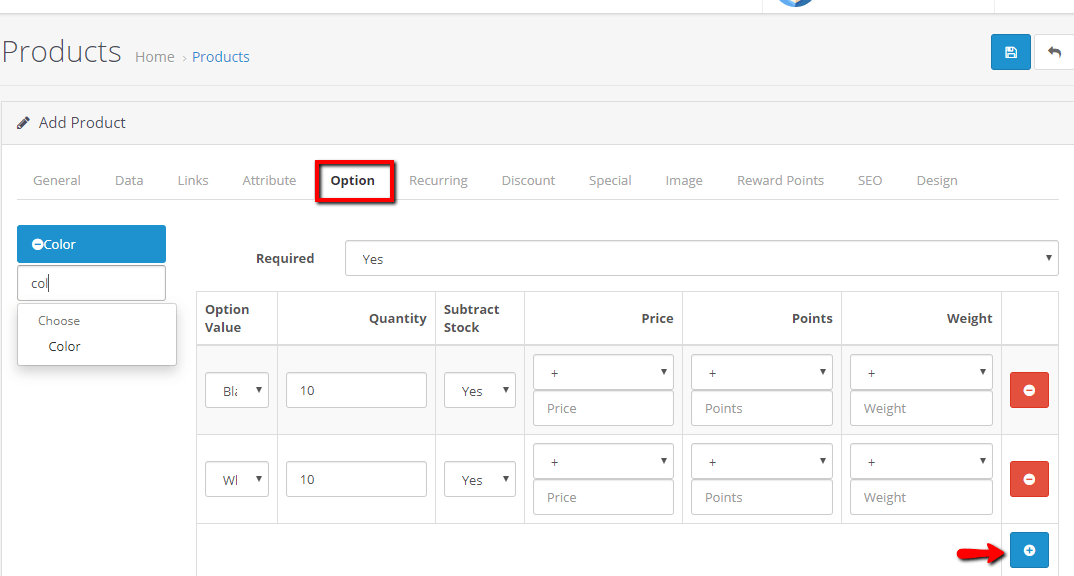The image size is (1074, 576).
Task: Open the first Option Value dropdown
Action: (237, 390)
